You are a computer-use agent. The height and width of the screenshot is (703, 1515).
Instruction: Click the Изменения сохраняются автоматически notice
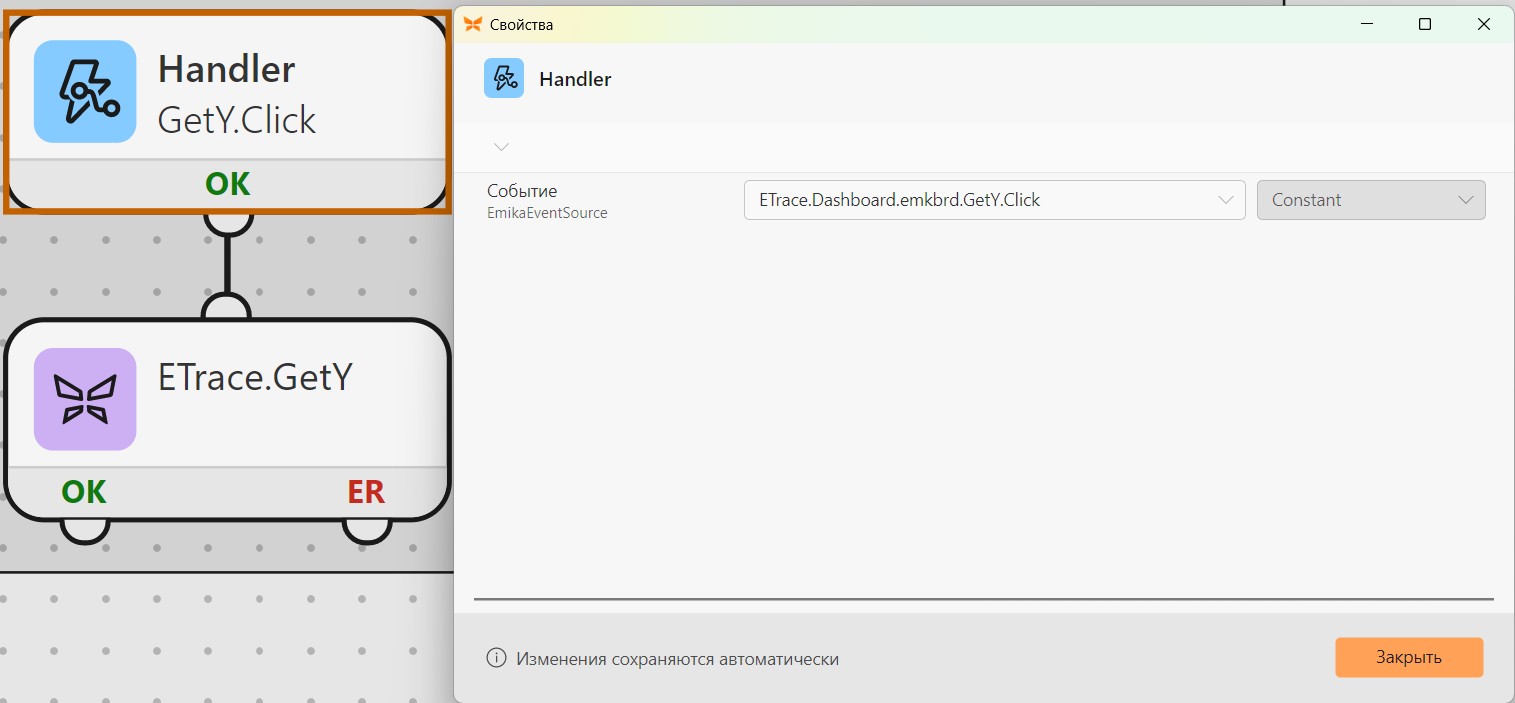677,659
